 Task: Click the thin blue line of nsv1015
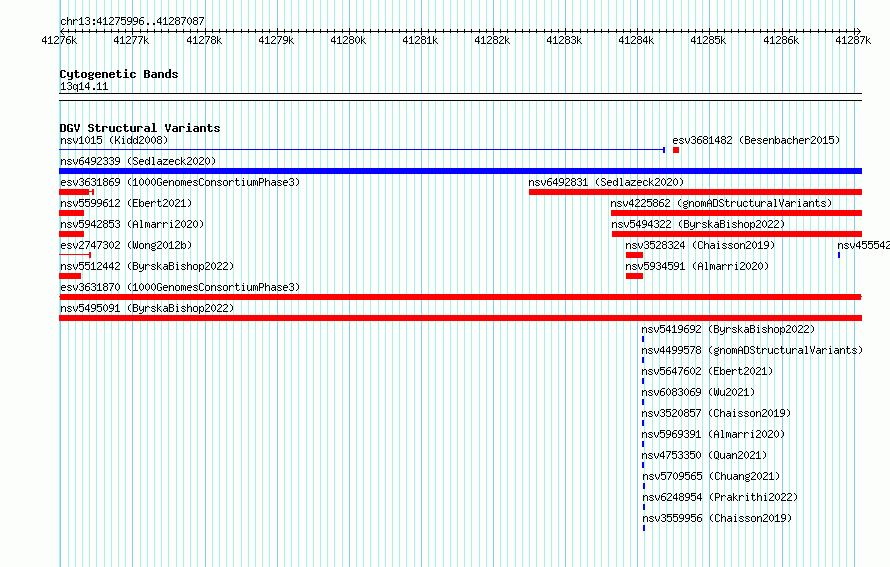pos(362,150)
